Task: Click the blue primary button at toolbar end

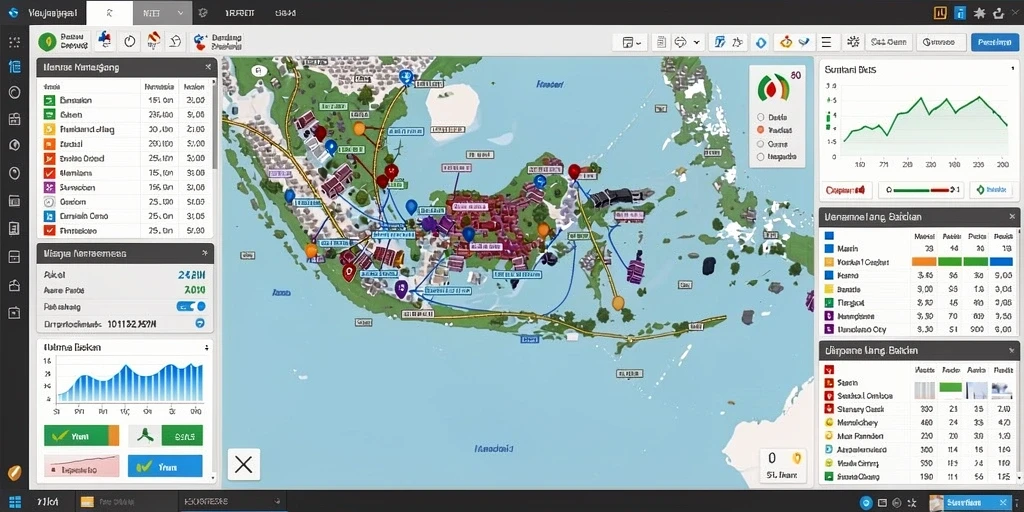Action: 995,42
